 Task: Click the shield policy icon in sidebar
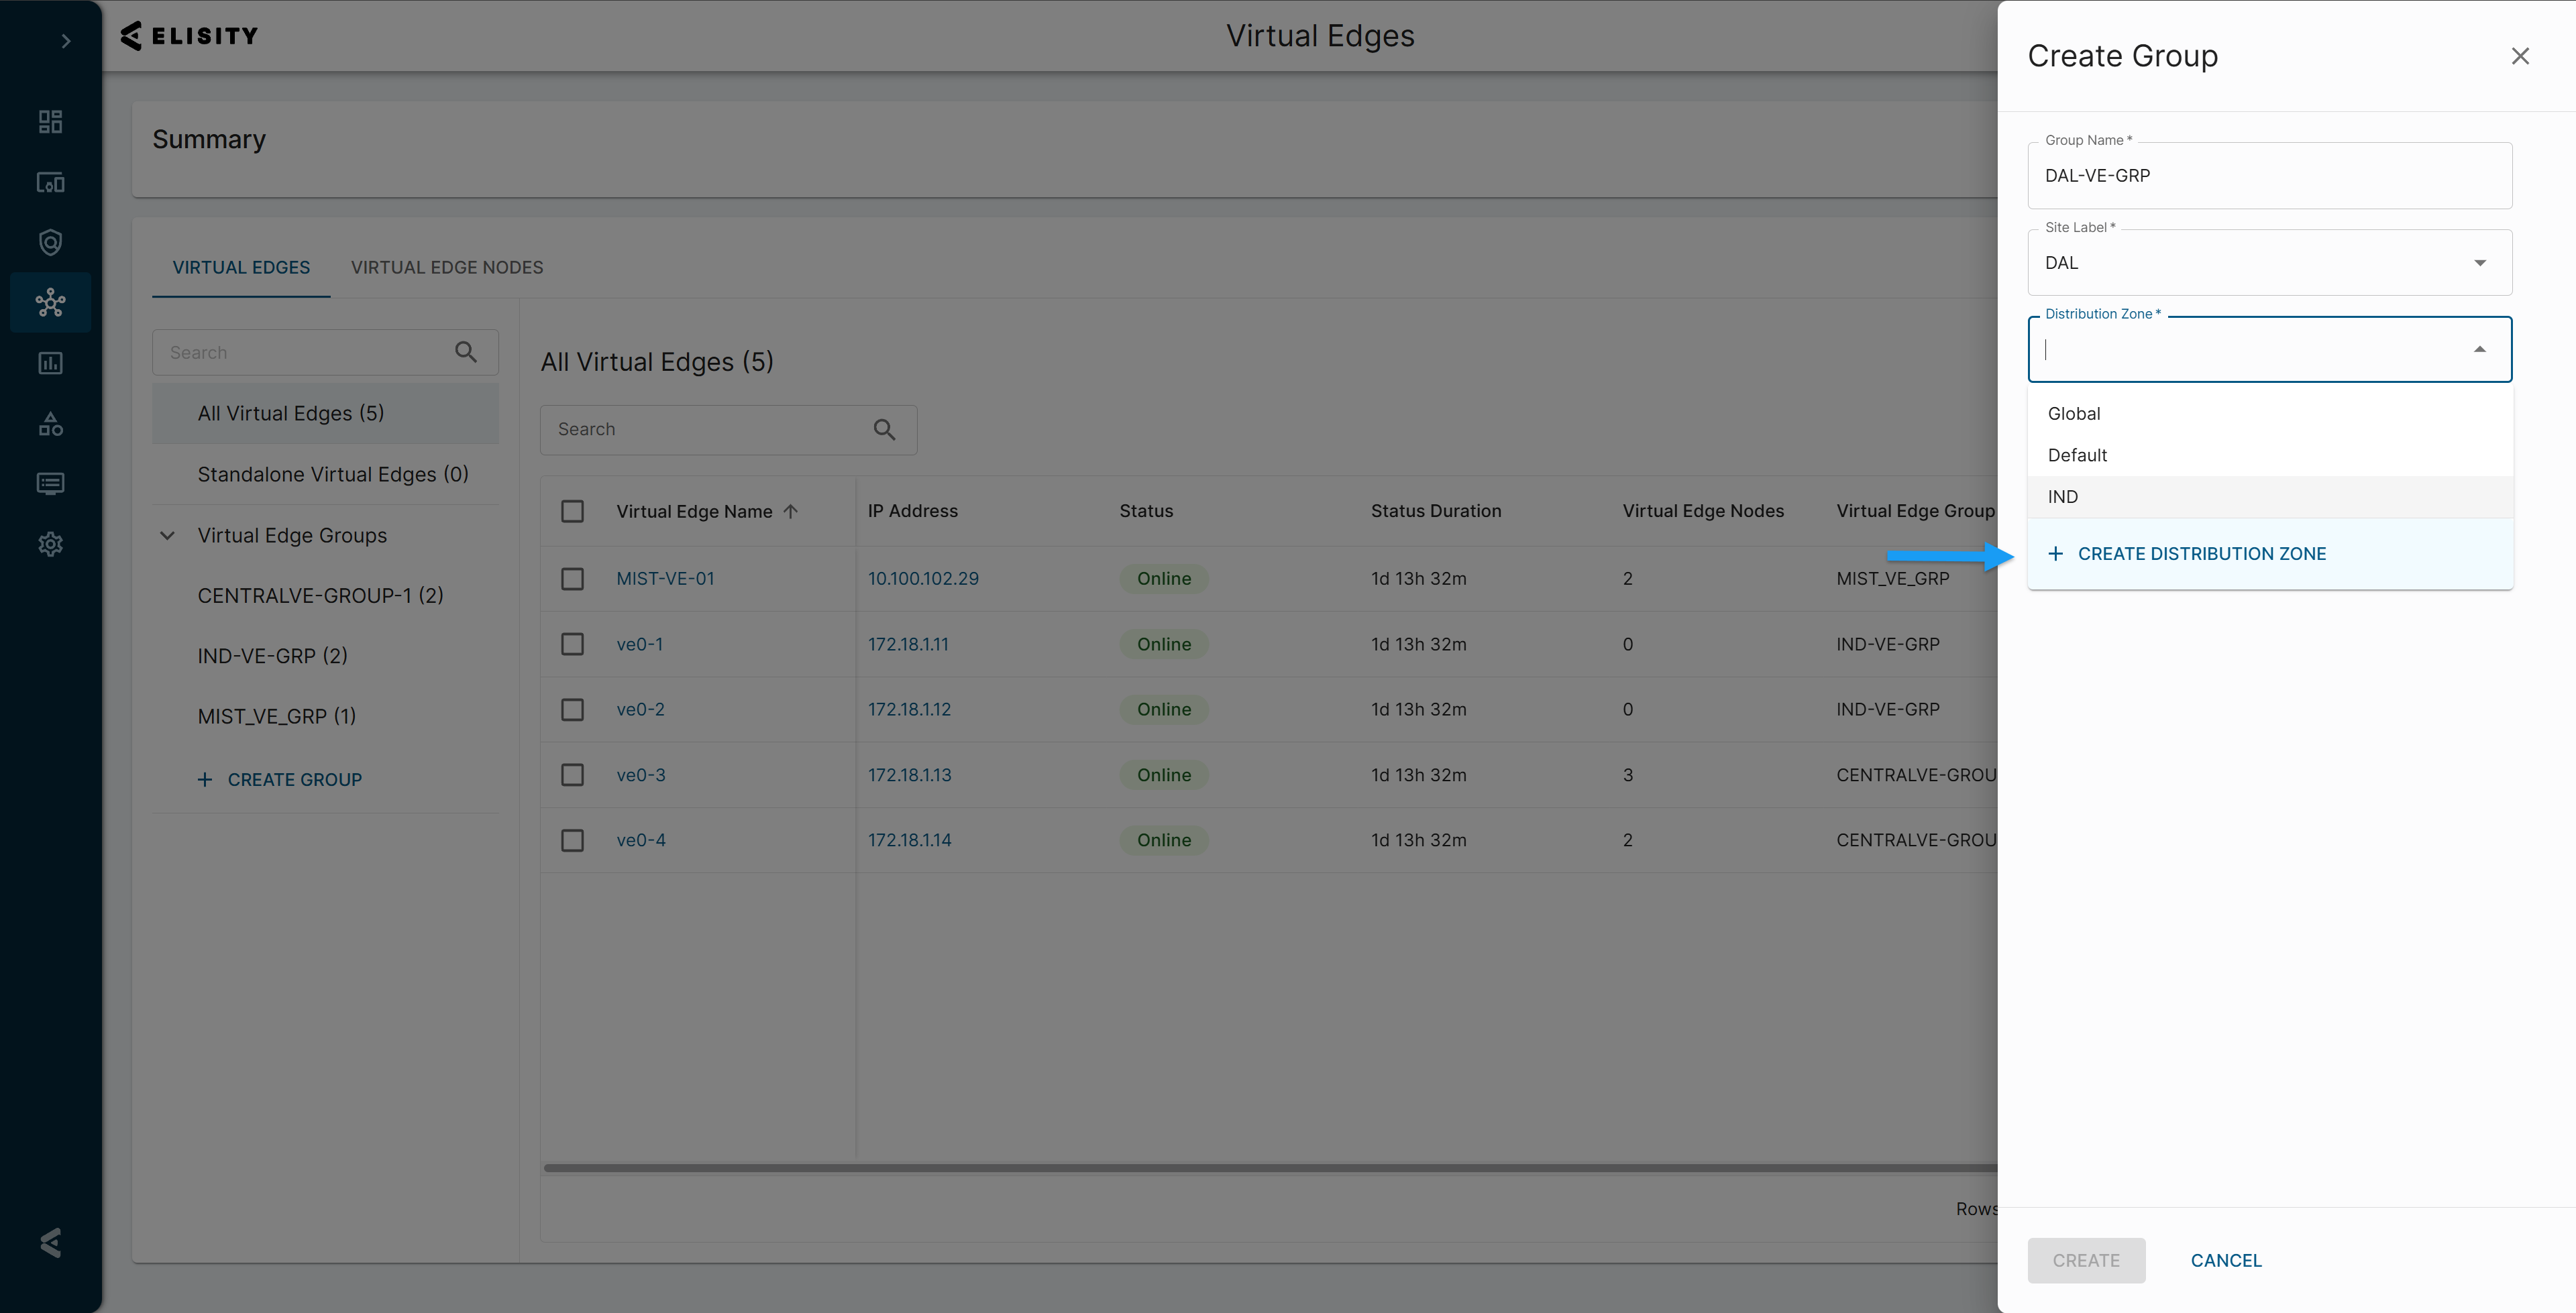coord(50,242)
